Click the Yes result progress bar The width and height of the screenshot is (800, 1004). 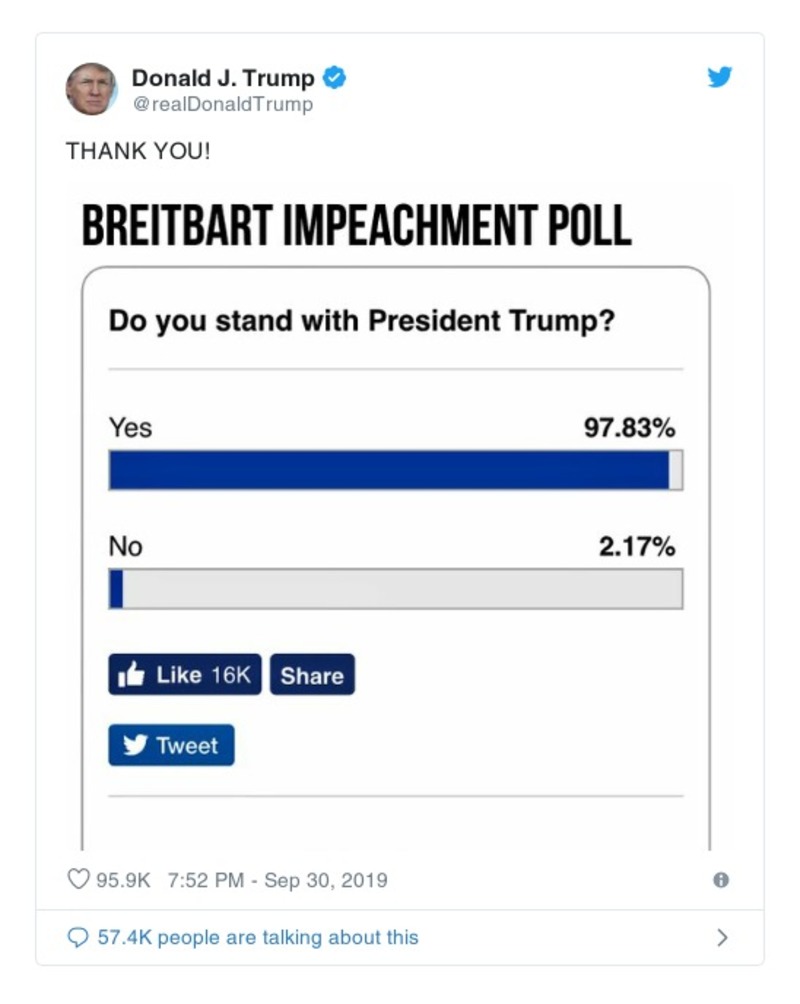(x=395, y=468)
